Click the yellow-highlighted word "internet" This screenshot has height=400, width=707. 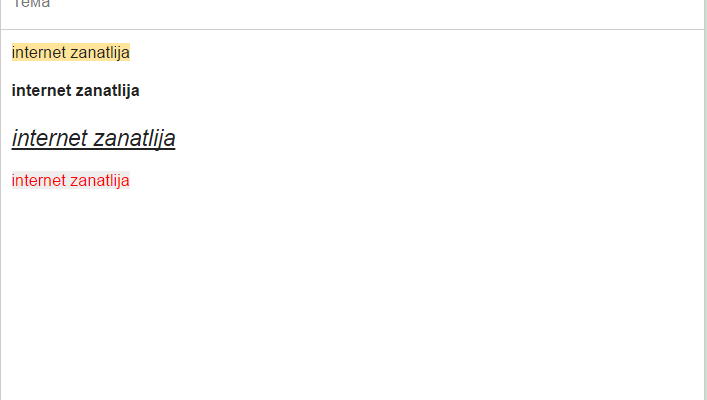39,52
